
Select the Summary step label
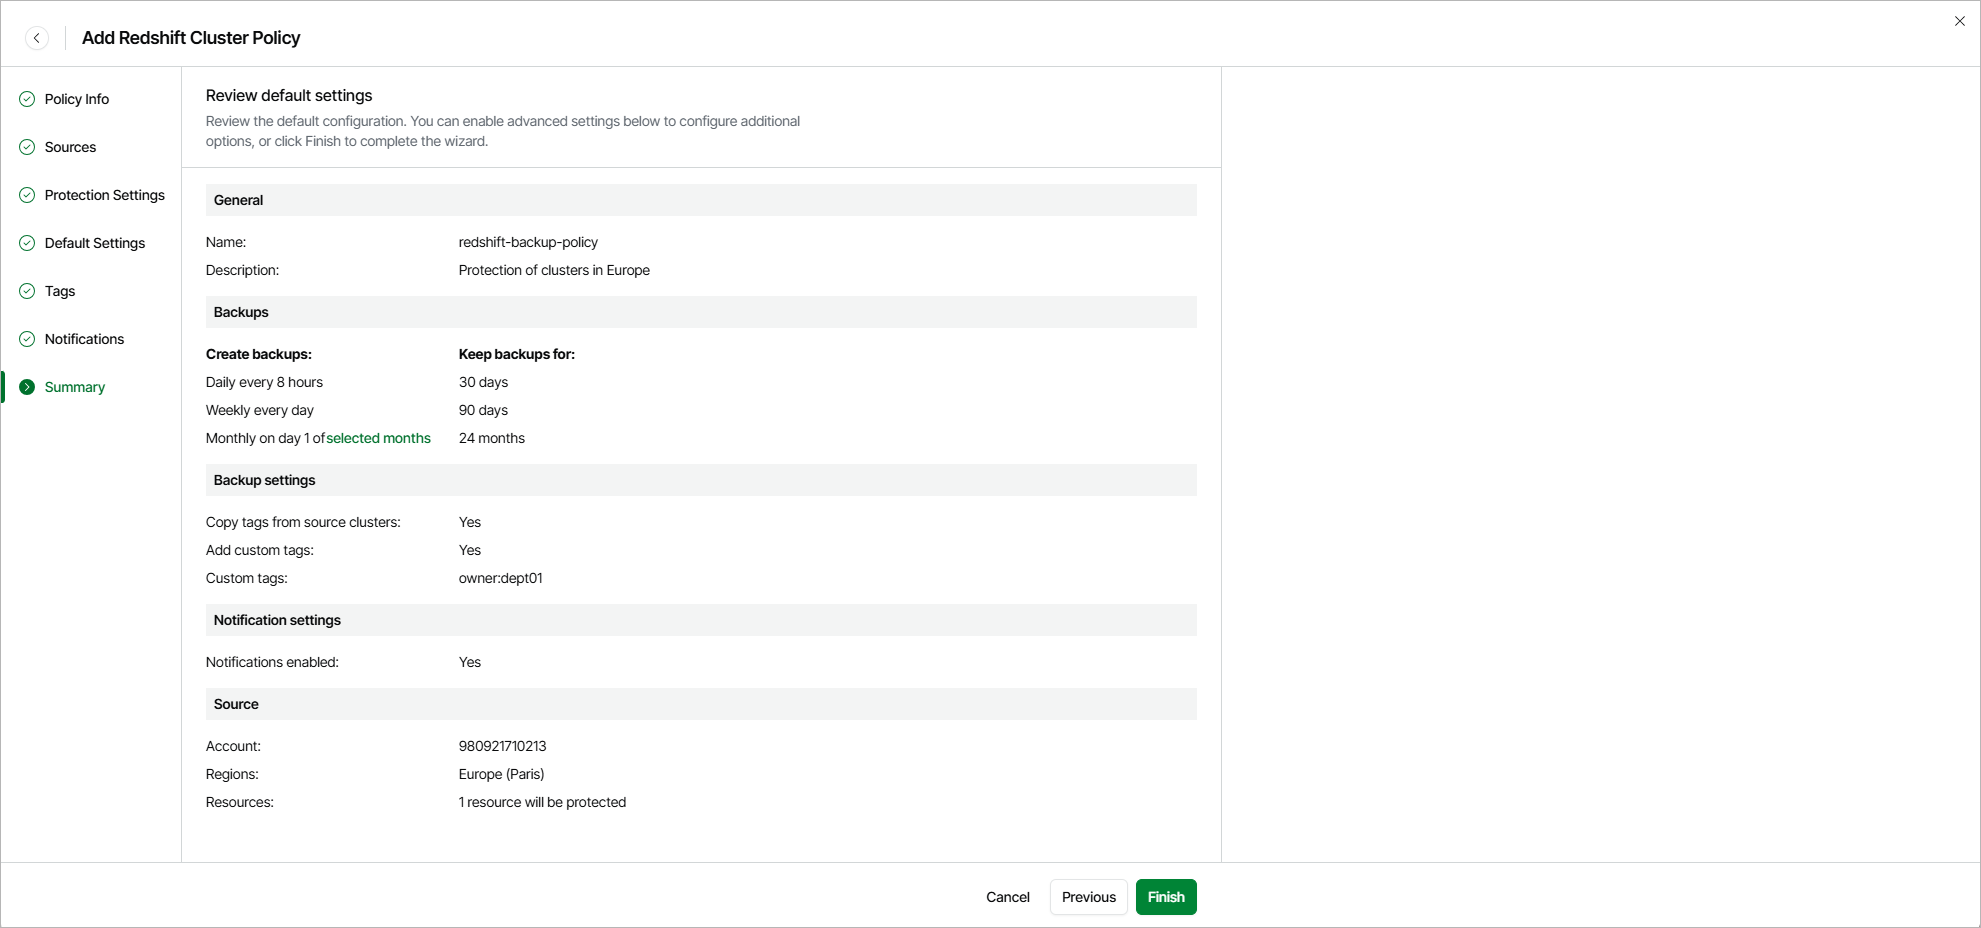75,387
